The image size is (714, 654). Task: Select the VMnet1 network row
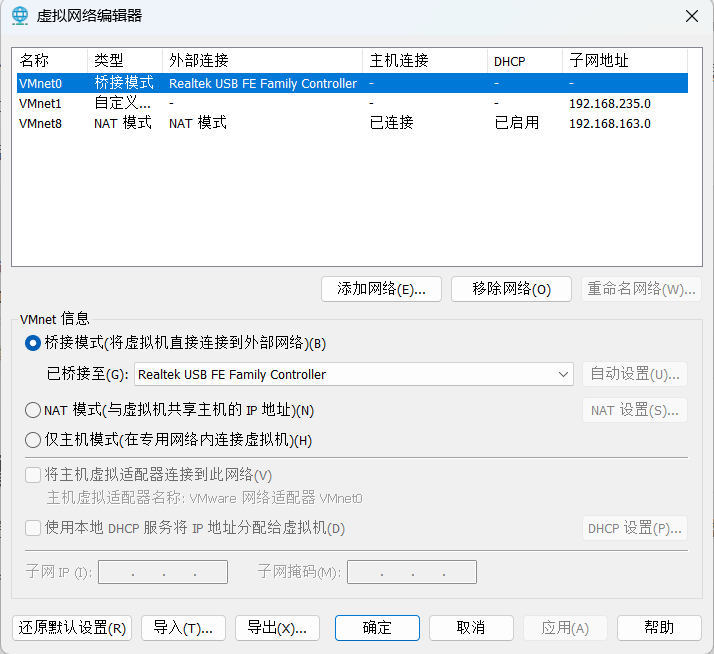click(352, 103)
